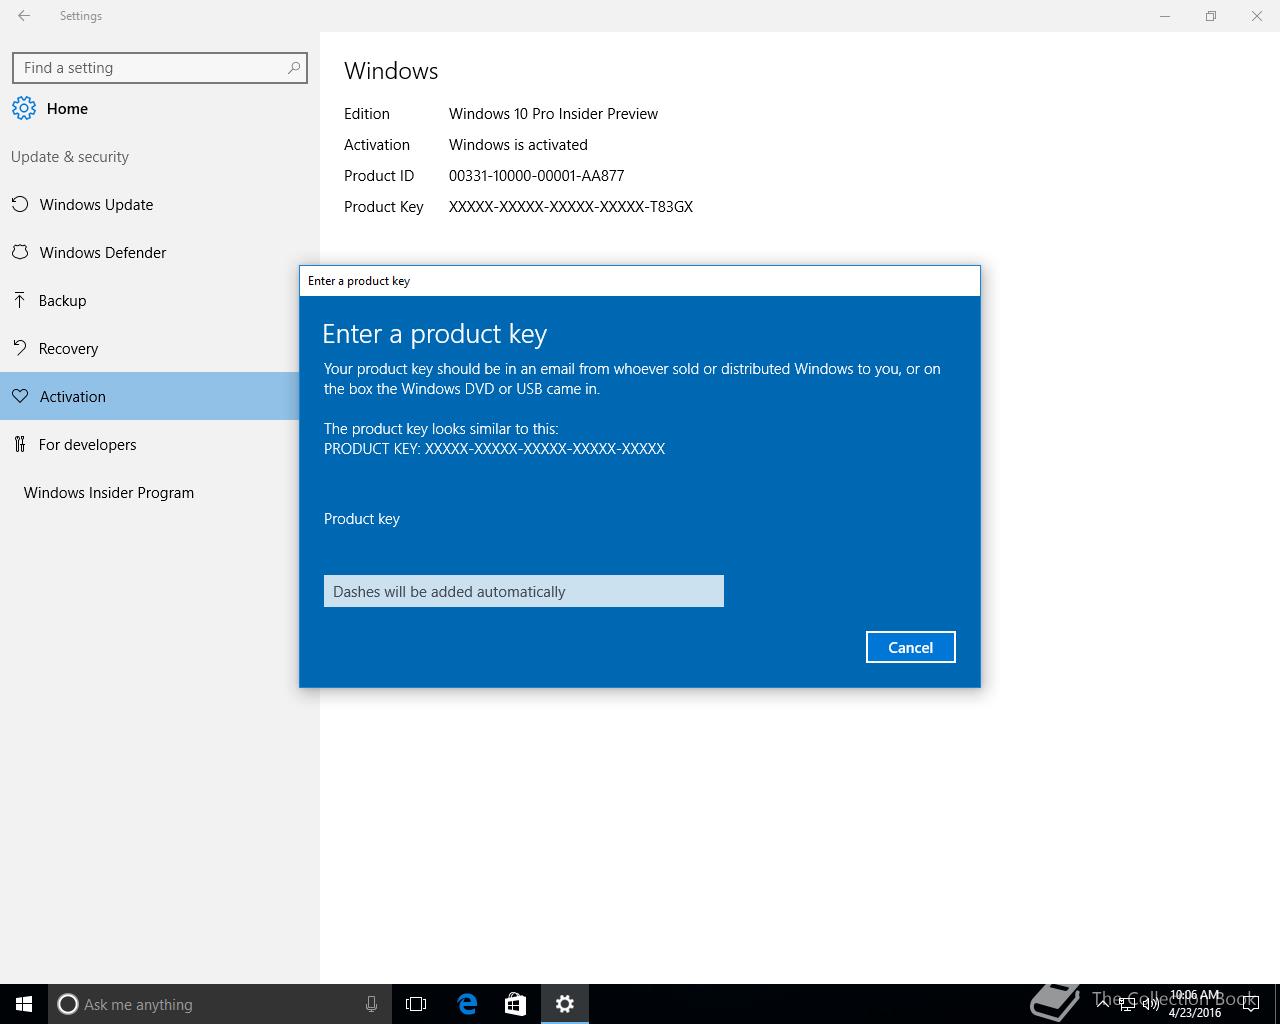Click the Ask me anything search box
Screen dimensions: 1280x1024
coord(218,1004)
